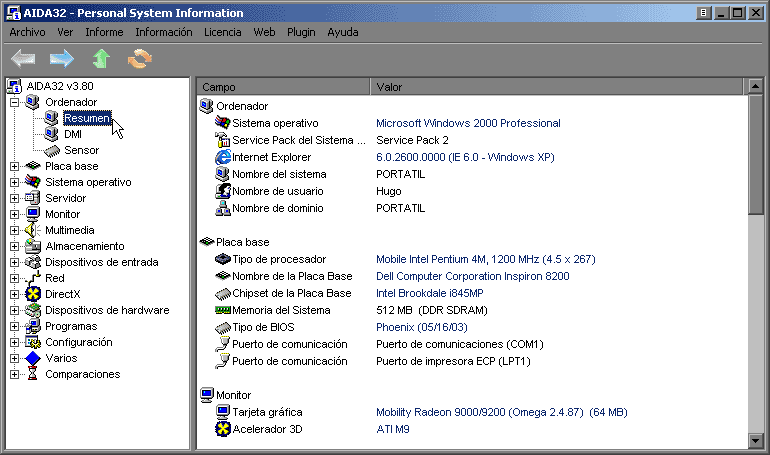Click the Red network icon

point(33,278)
